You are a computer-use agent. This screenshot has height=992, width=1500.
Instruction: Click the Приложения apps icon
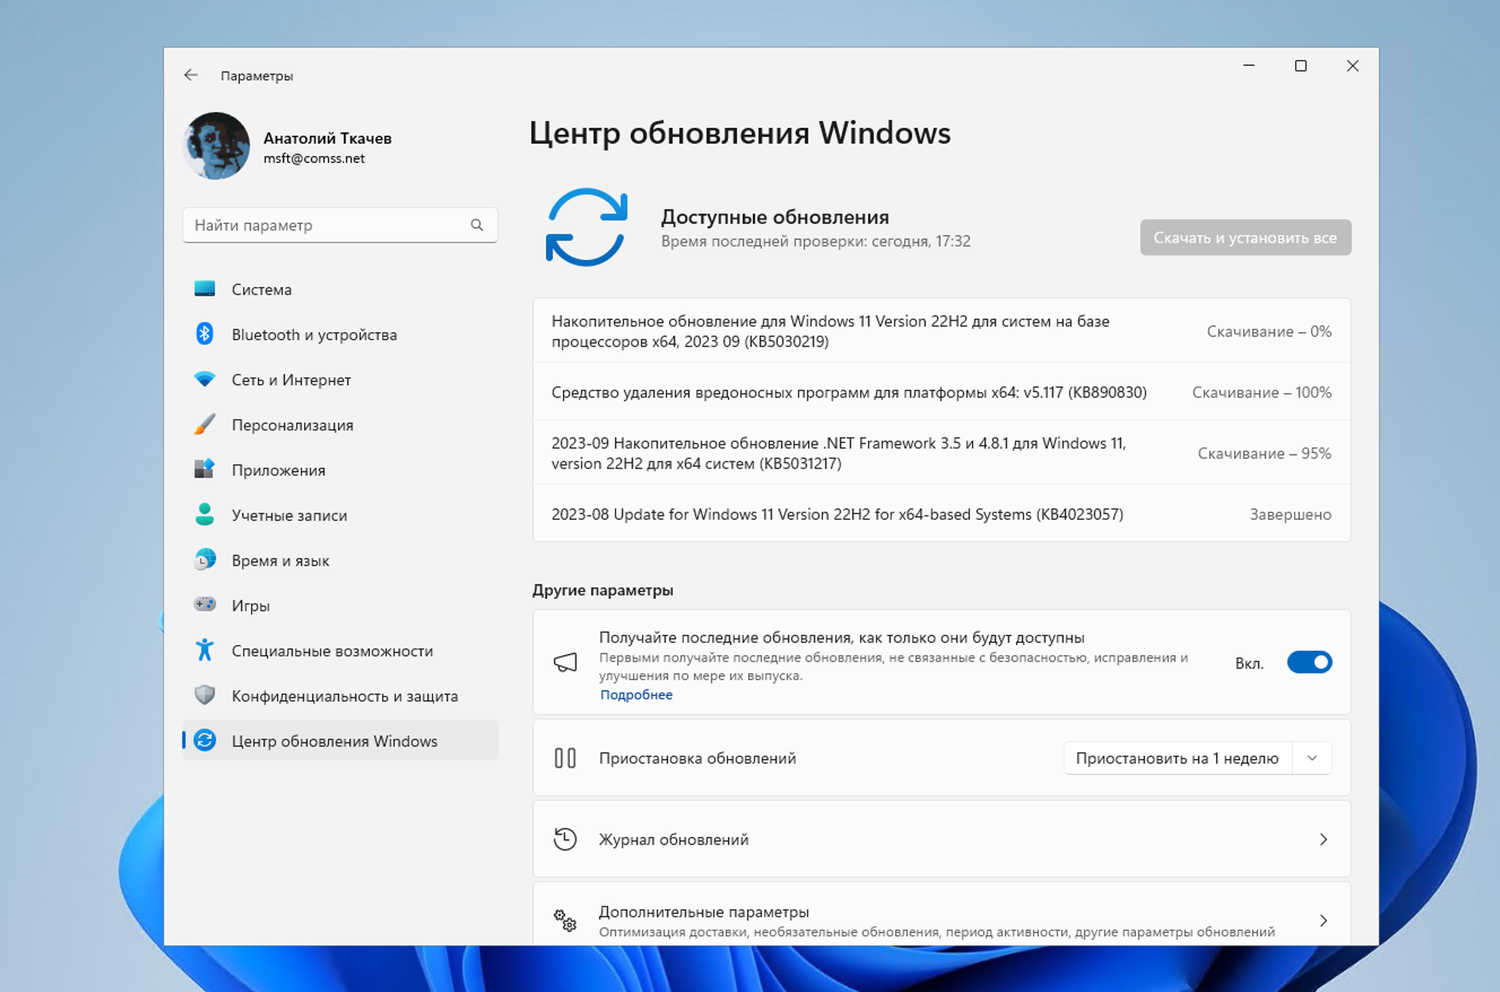(x=205, y=470)
